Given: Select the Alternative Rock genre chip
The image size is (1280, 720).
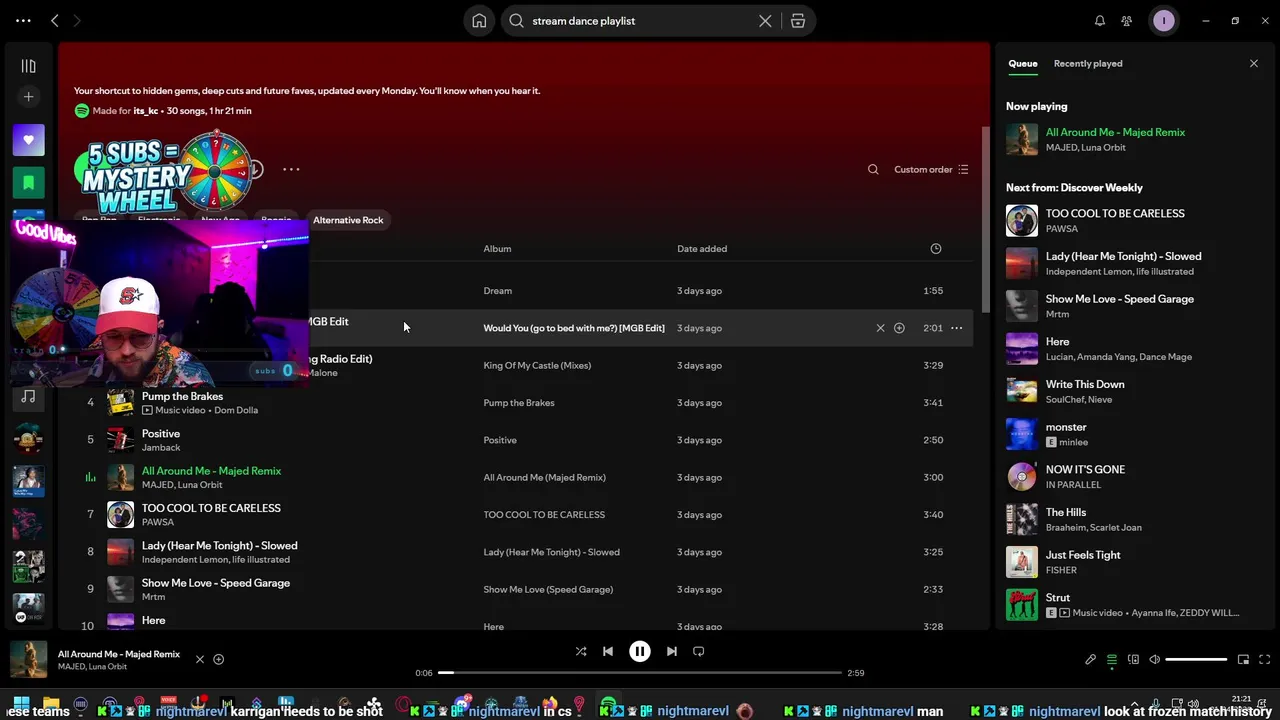Looking at the screenshot, I should (x=348, y=220).
